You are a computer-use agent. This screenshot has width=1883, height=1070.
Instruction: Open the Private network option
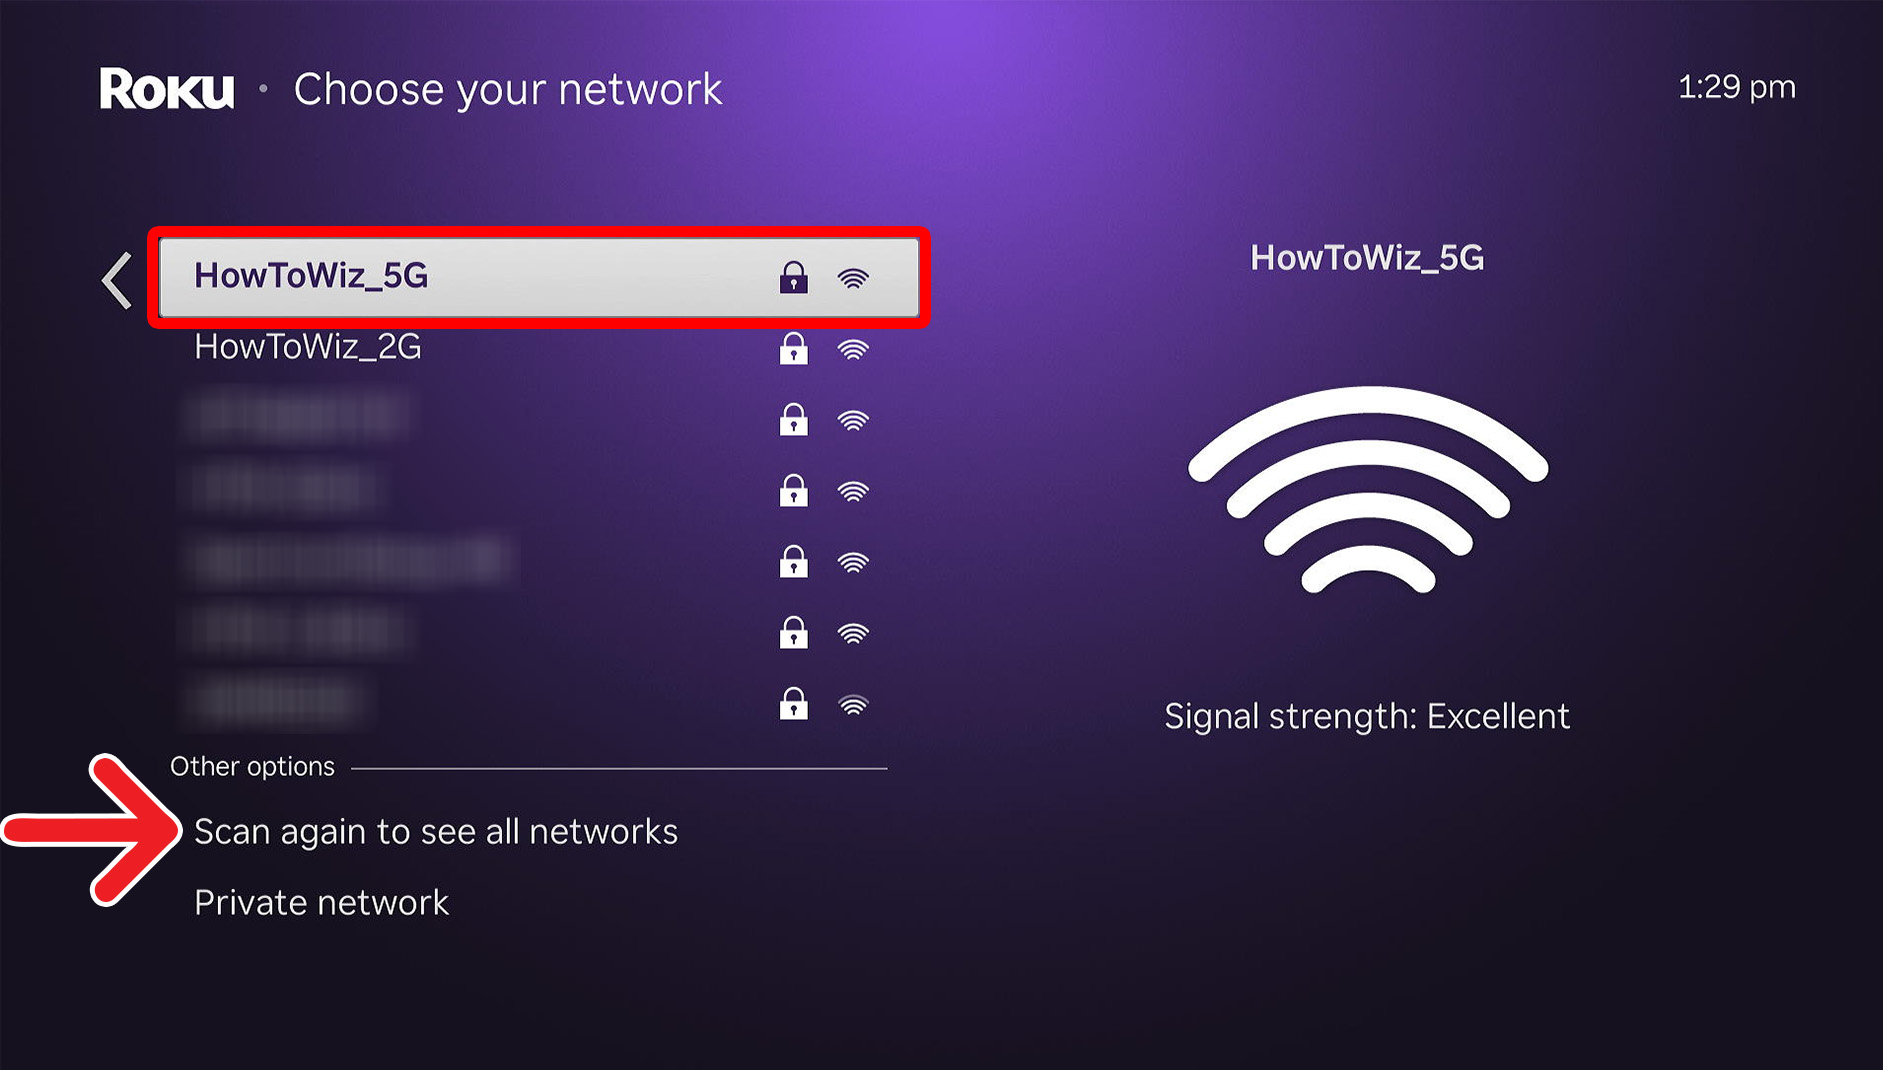[x=321, y=903]
